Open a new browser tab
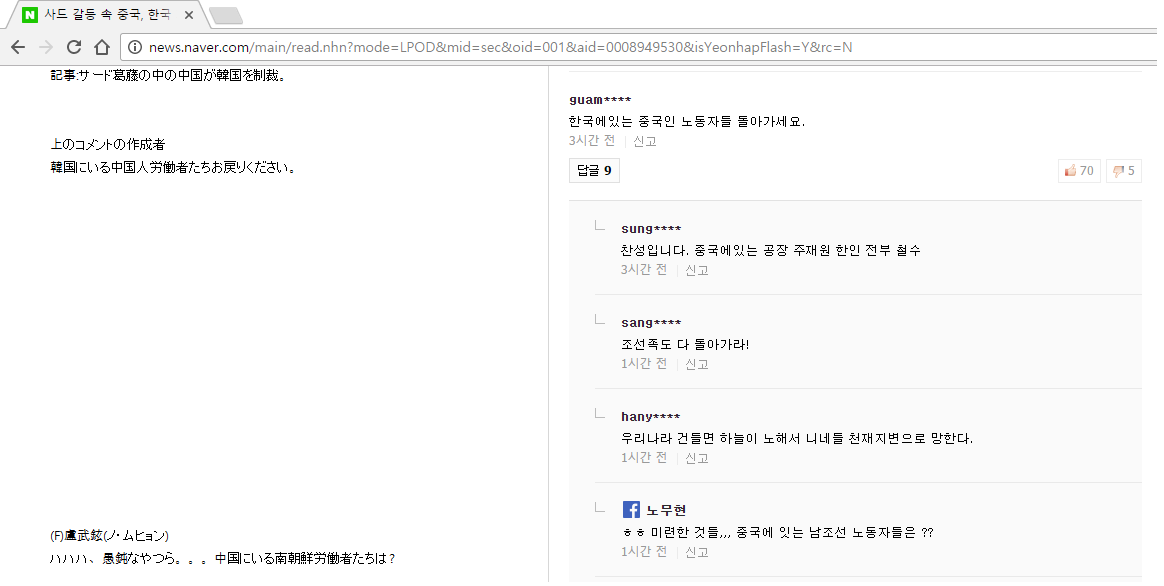The image size is (1164, 586). click(x=226, y=15)
